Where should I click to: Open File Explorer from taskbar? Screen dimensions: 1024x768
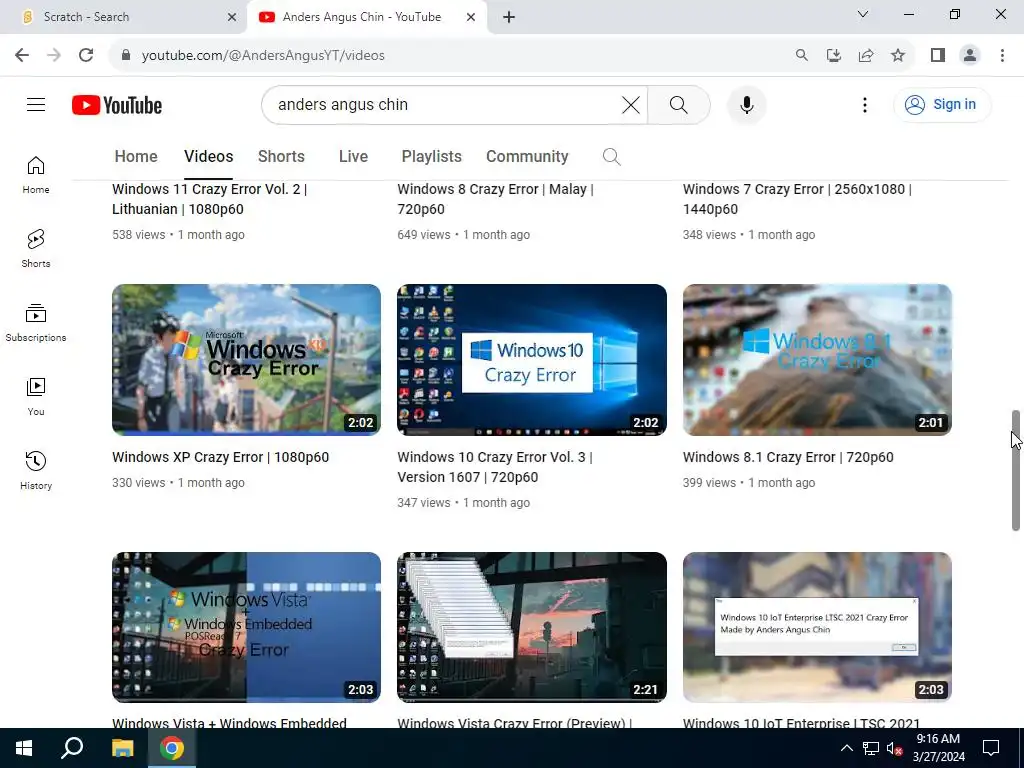(x=122, y=748)
